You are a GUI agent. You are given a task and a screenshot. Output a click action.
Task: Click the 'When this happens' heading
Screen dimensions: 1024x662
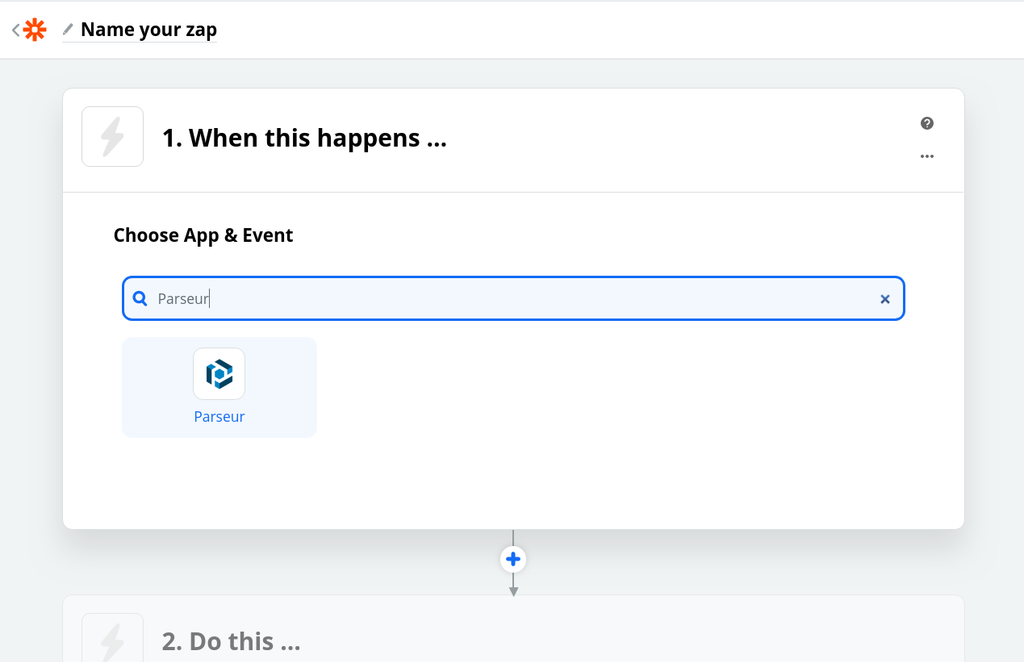305,137
